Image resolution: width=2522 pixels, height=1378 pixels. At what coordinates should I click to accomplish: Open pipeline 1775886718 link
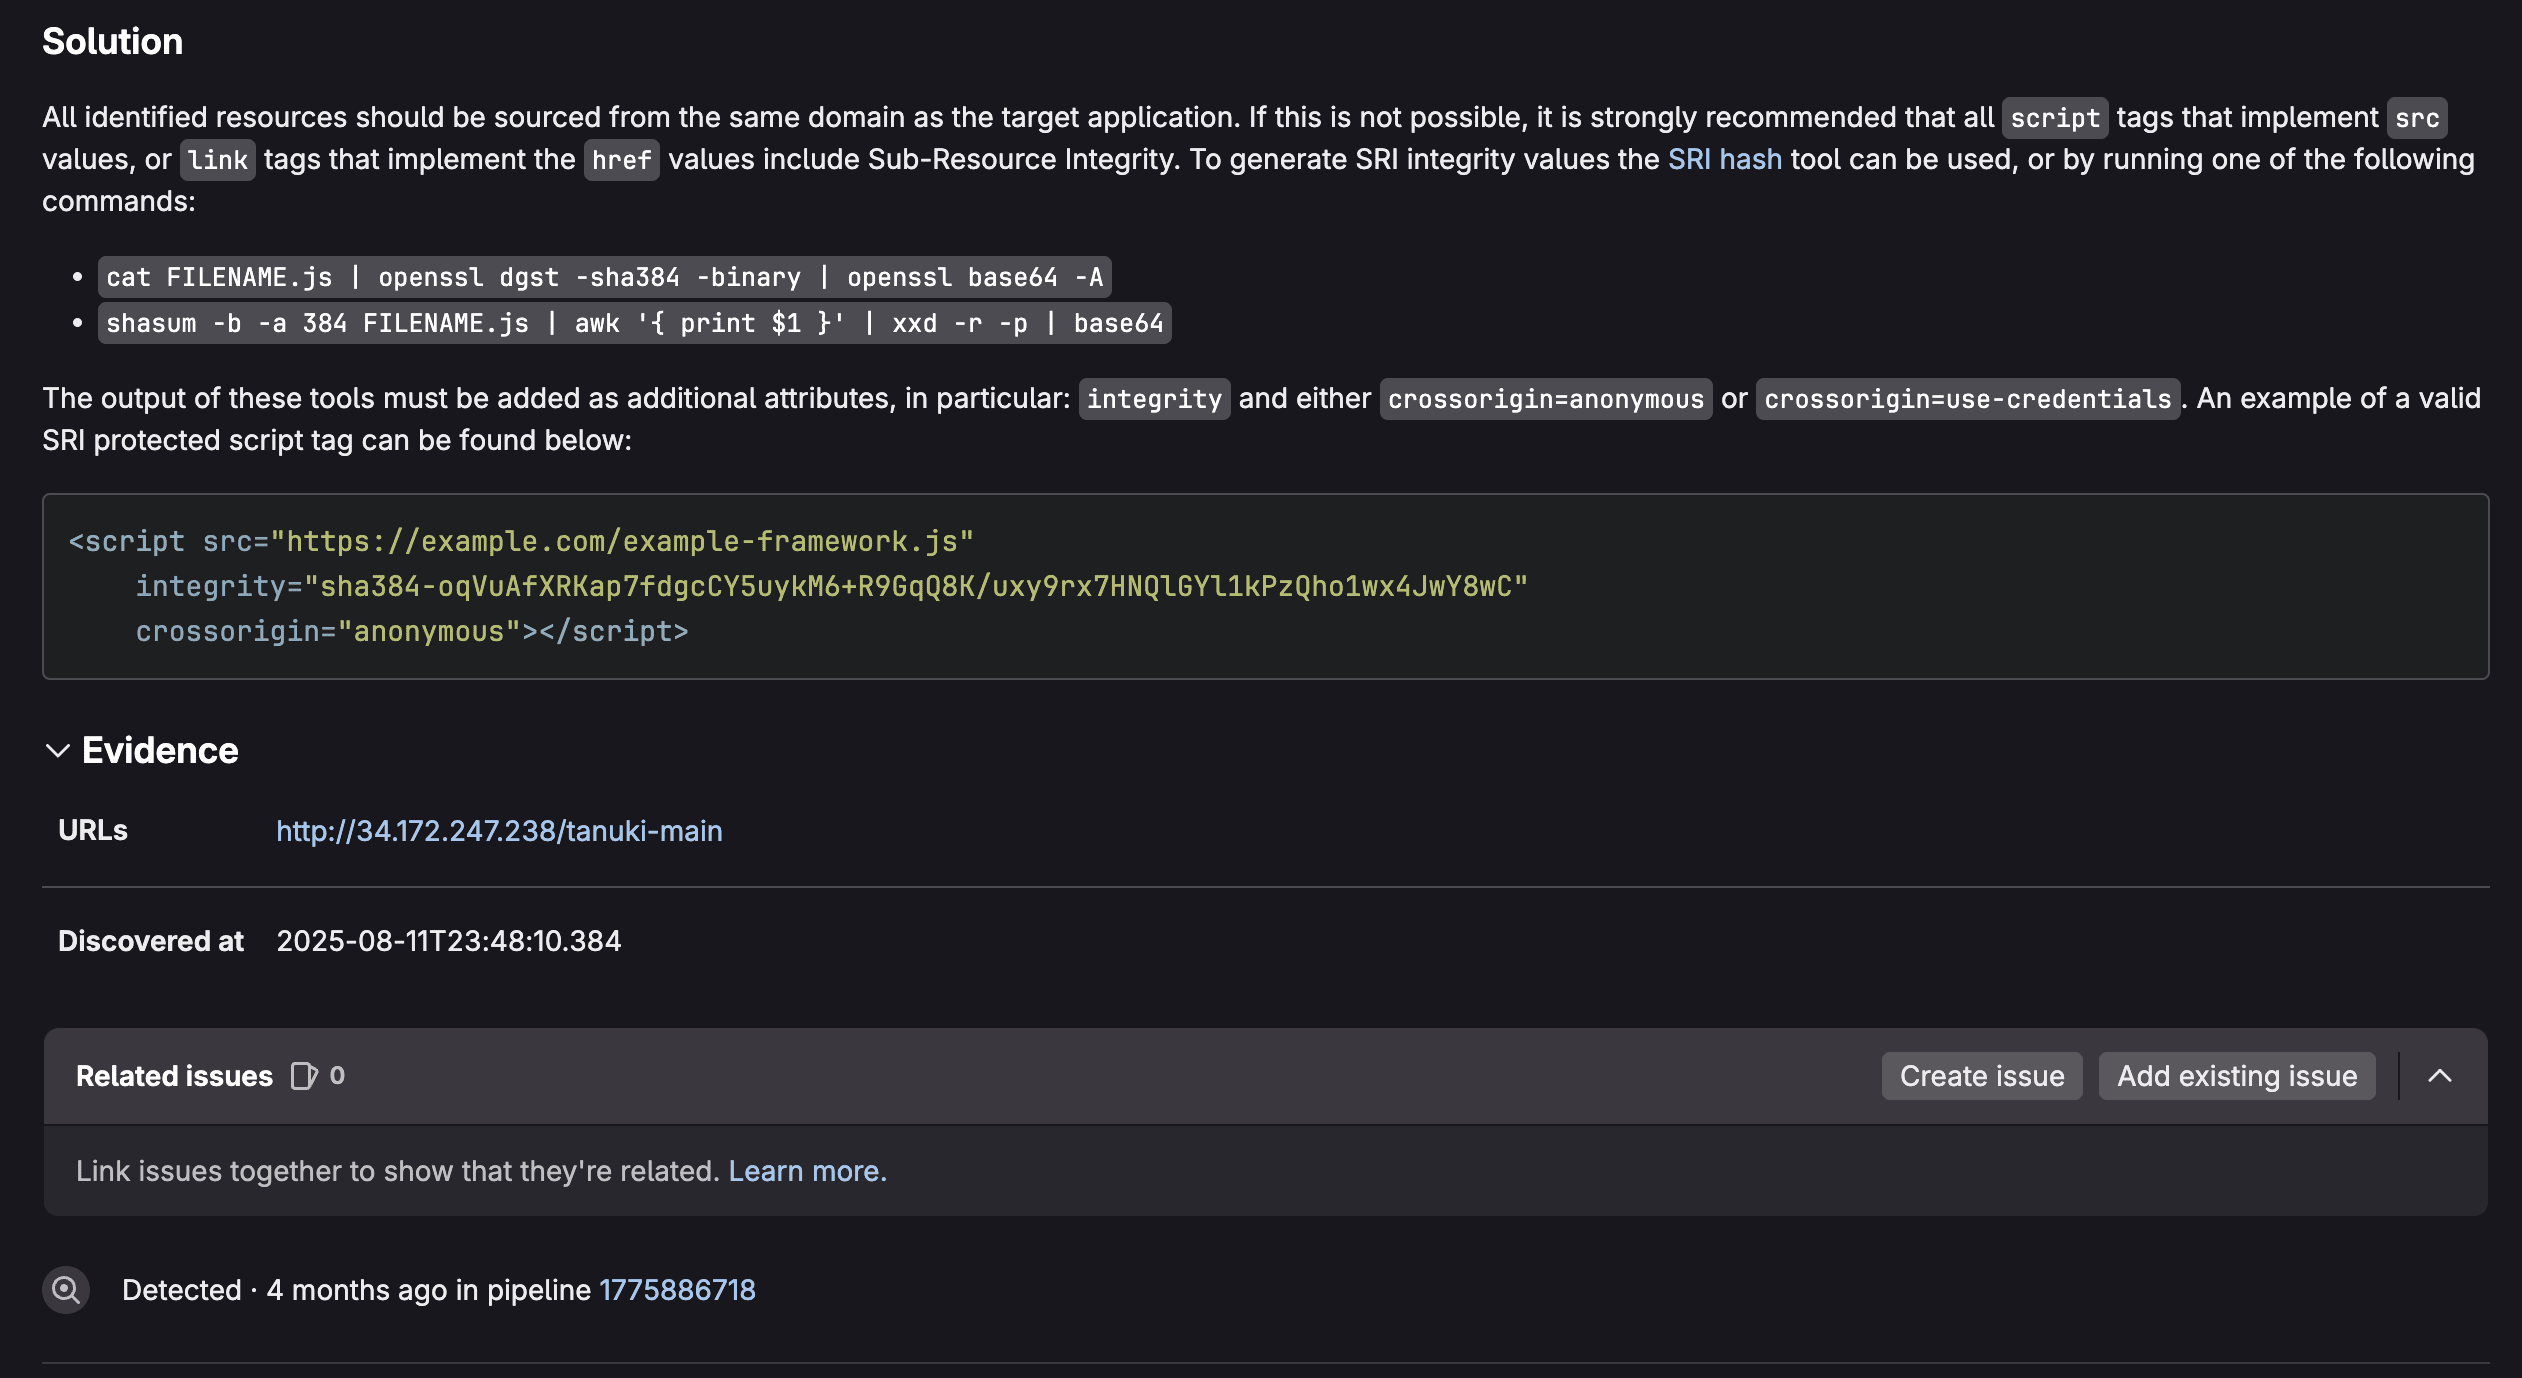pyautogui.click(x=677, y=1290)
